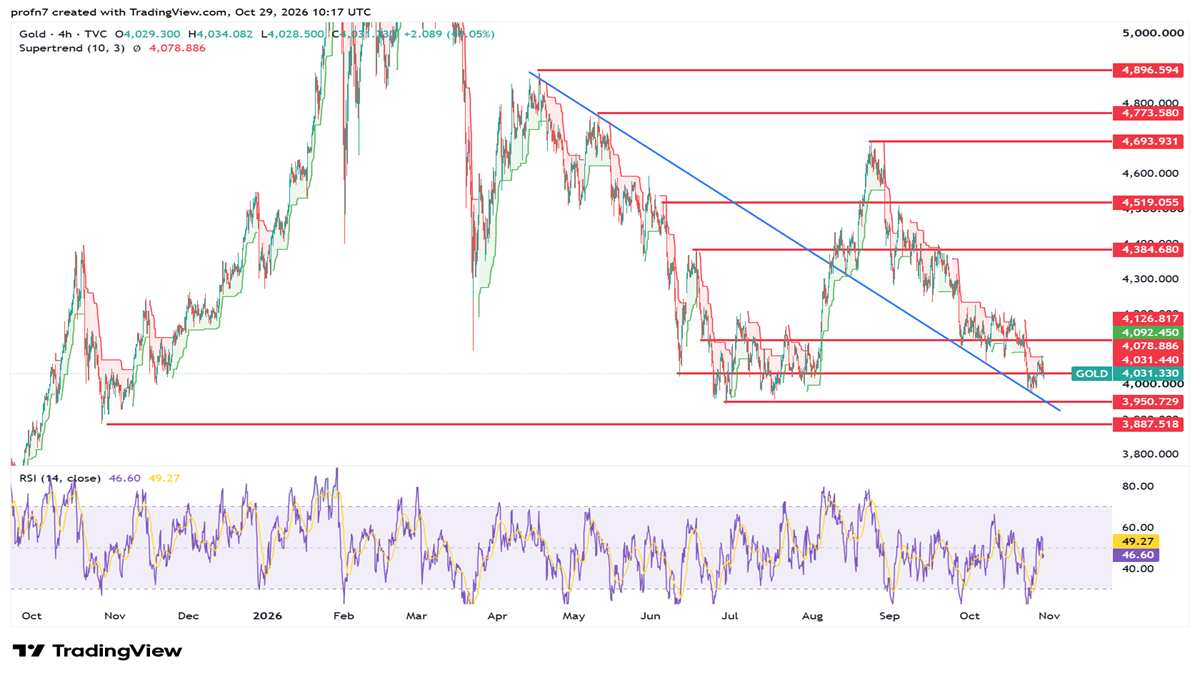Click the yellow 49.27 label on the RSI axis
This screenshot has height=675, width=1200.
1136,540
